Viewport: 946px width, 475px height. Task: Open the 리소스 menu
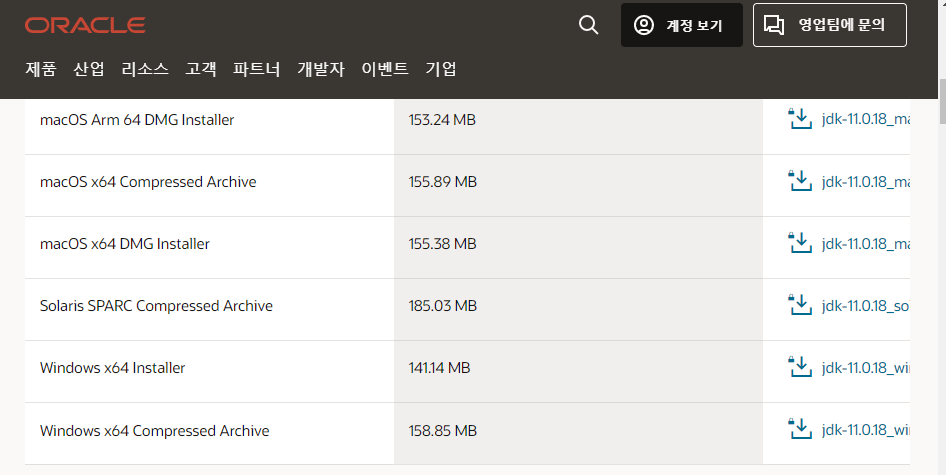pos(145,69)
